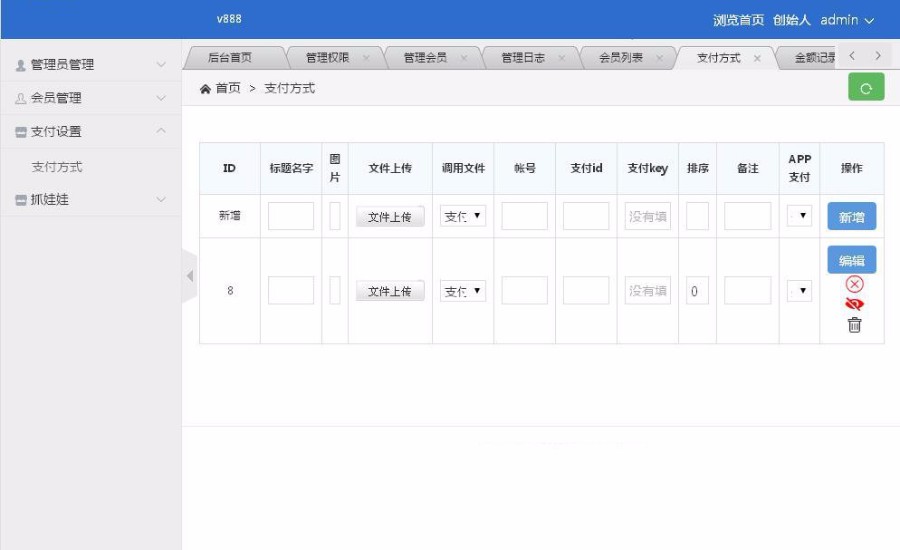Image resolution: width=900 pixels, height=550 pixels.
Task: Click the ID cell showing 8
Action: 230,291
